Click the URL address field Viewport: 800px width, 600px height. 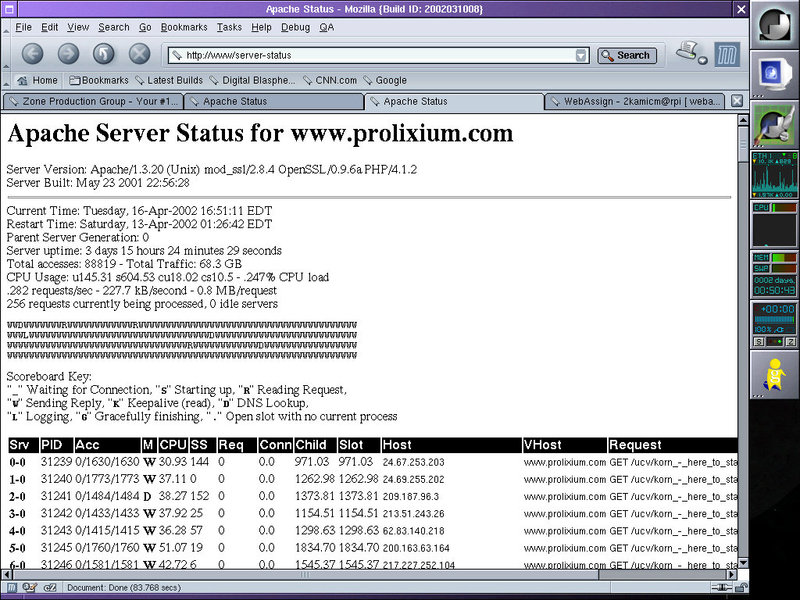point(379,55)
